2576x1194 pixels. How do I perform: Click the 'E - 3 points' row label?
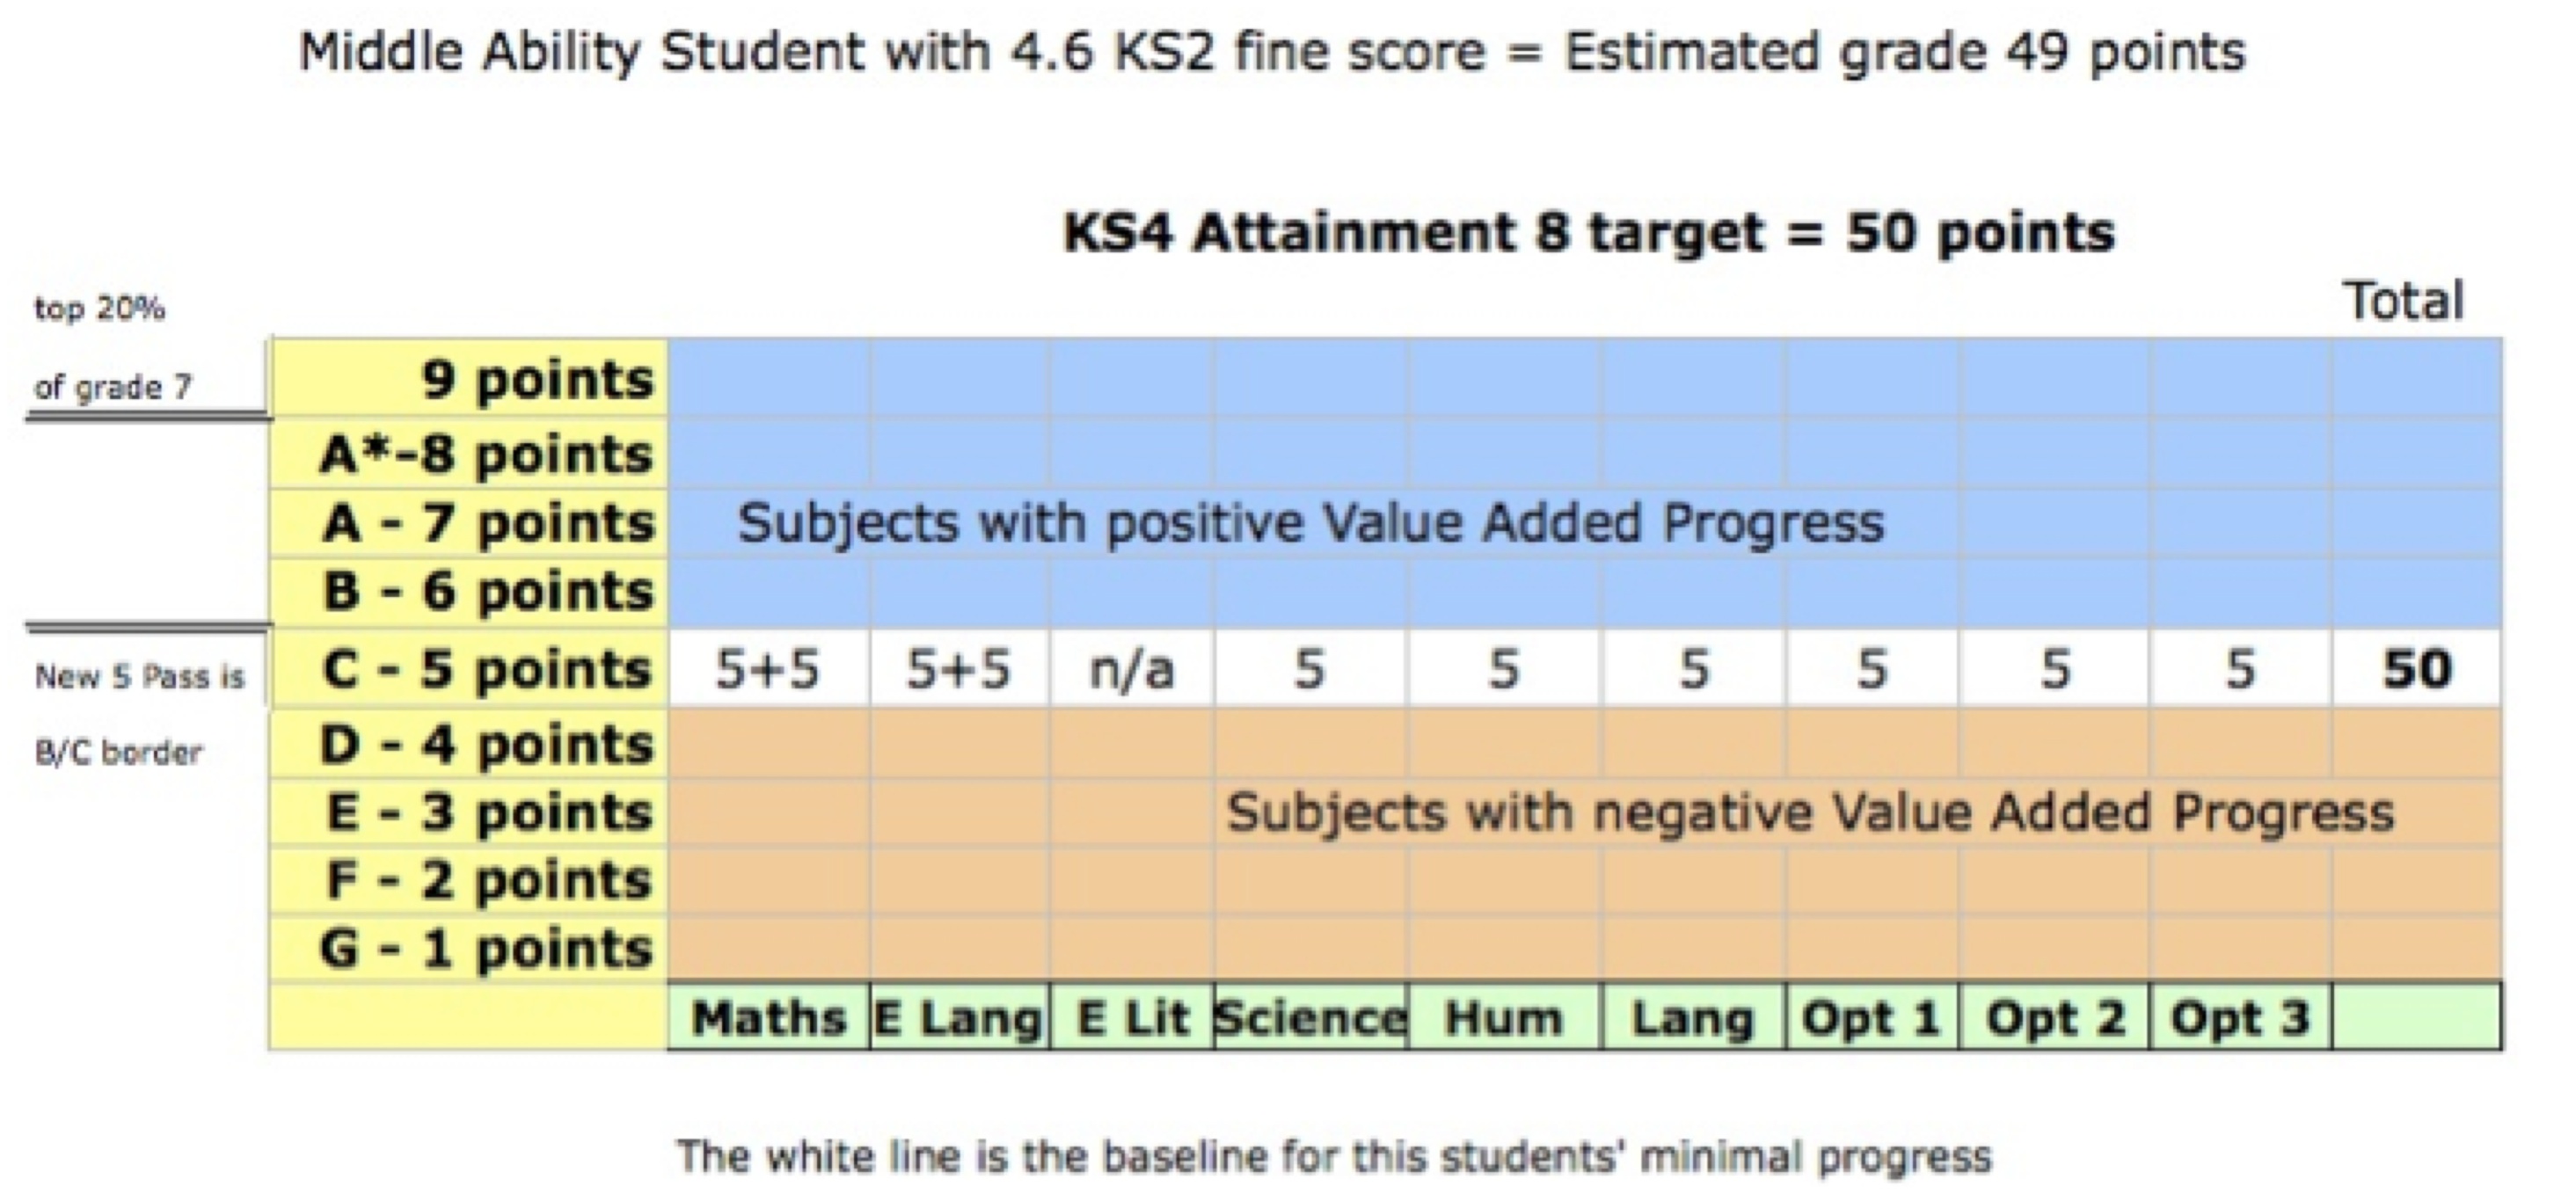pos(490,812)
